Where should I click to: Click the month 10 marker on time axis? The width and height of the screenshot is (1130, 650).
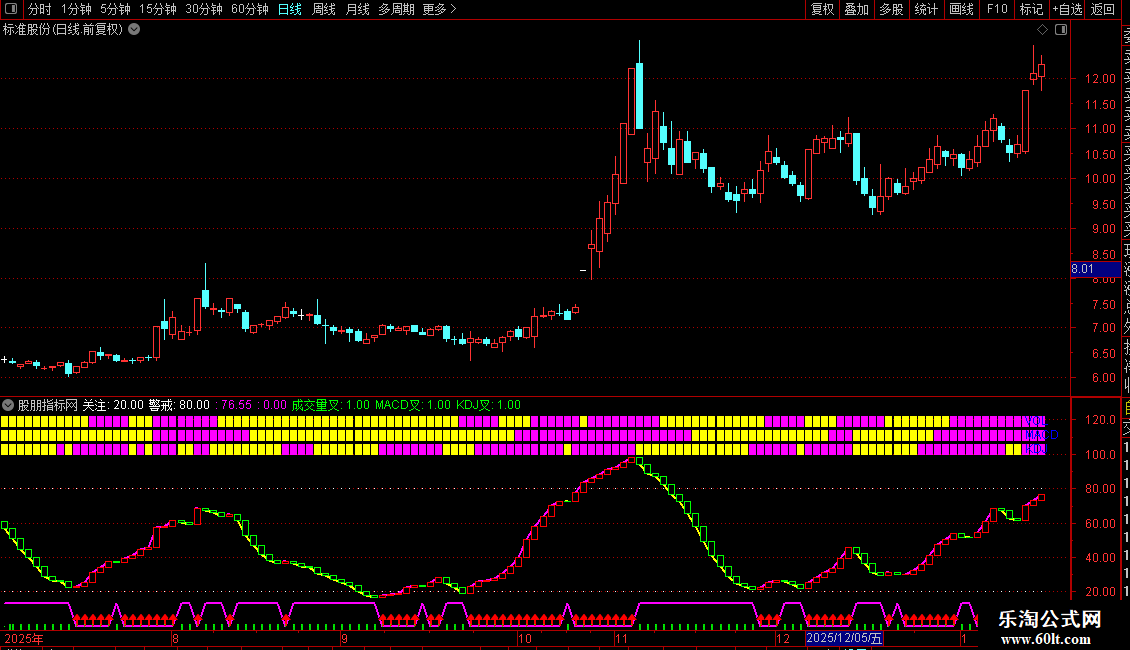(525, 638)
